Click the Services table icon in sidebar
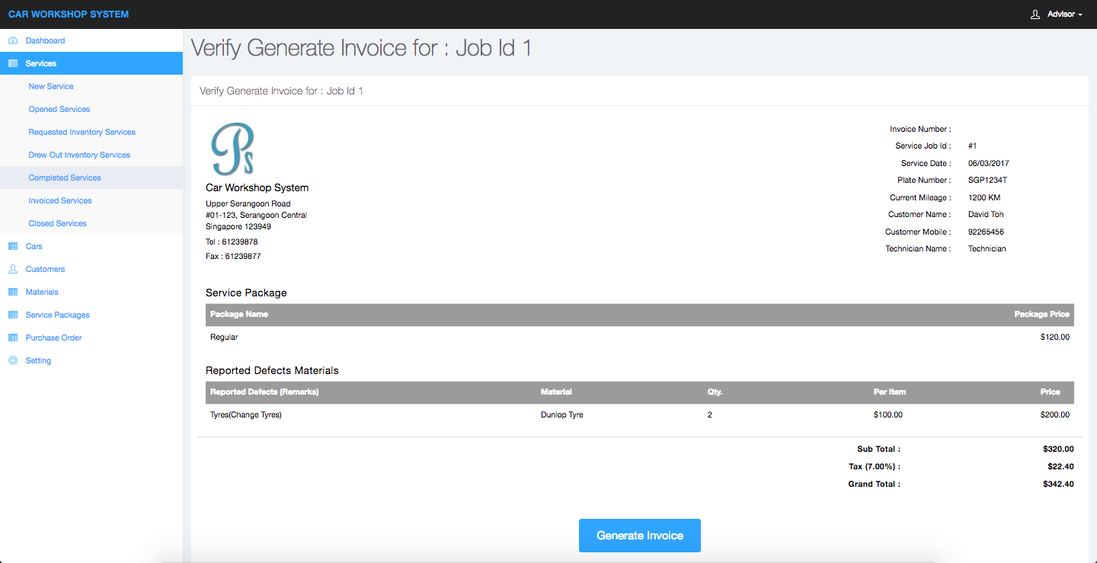 tap(13, 64)
